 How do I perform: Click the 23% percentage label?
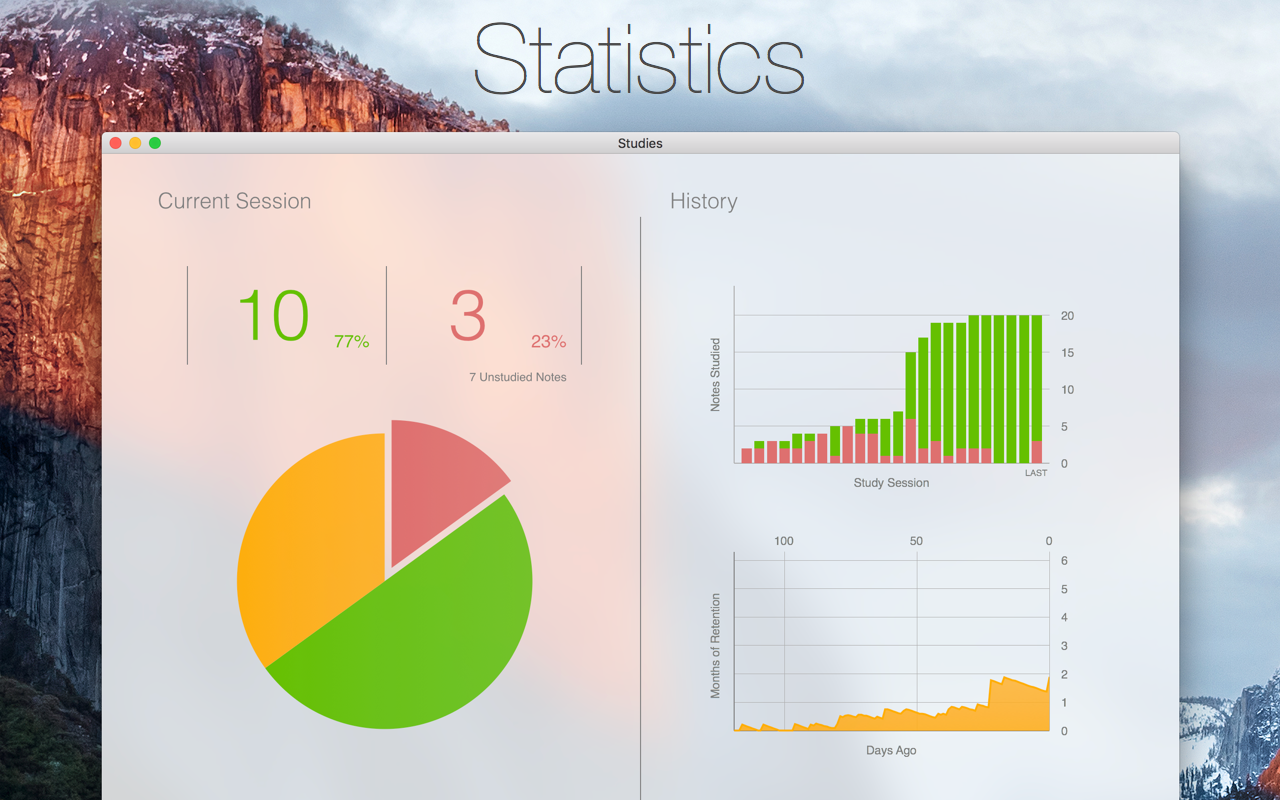tap(549, 341)
